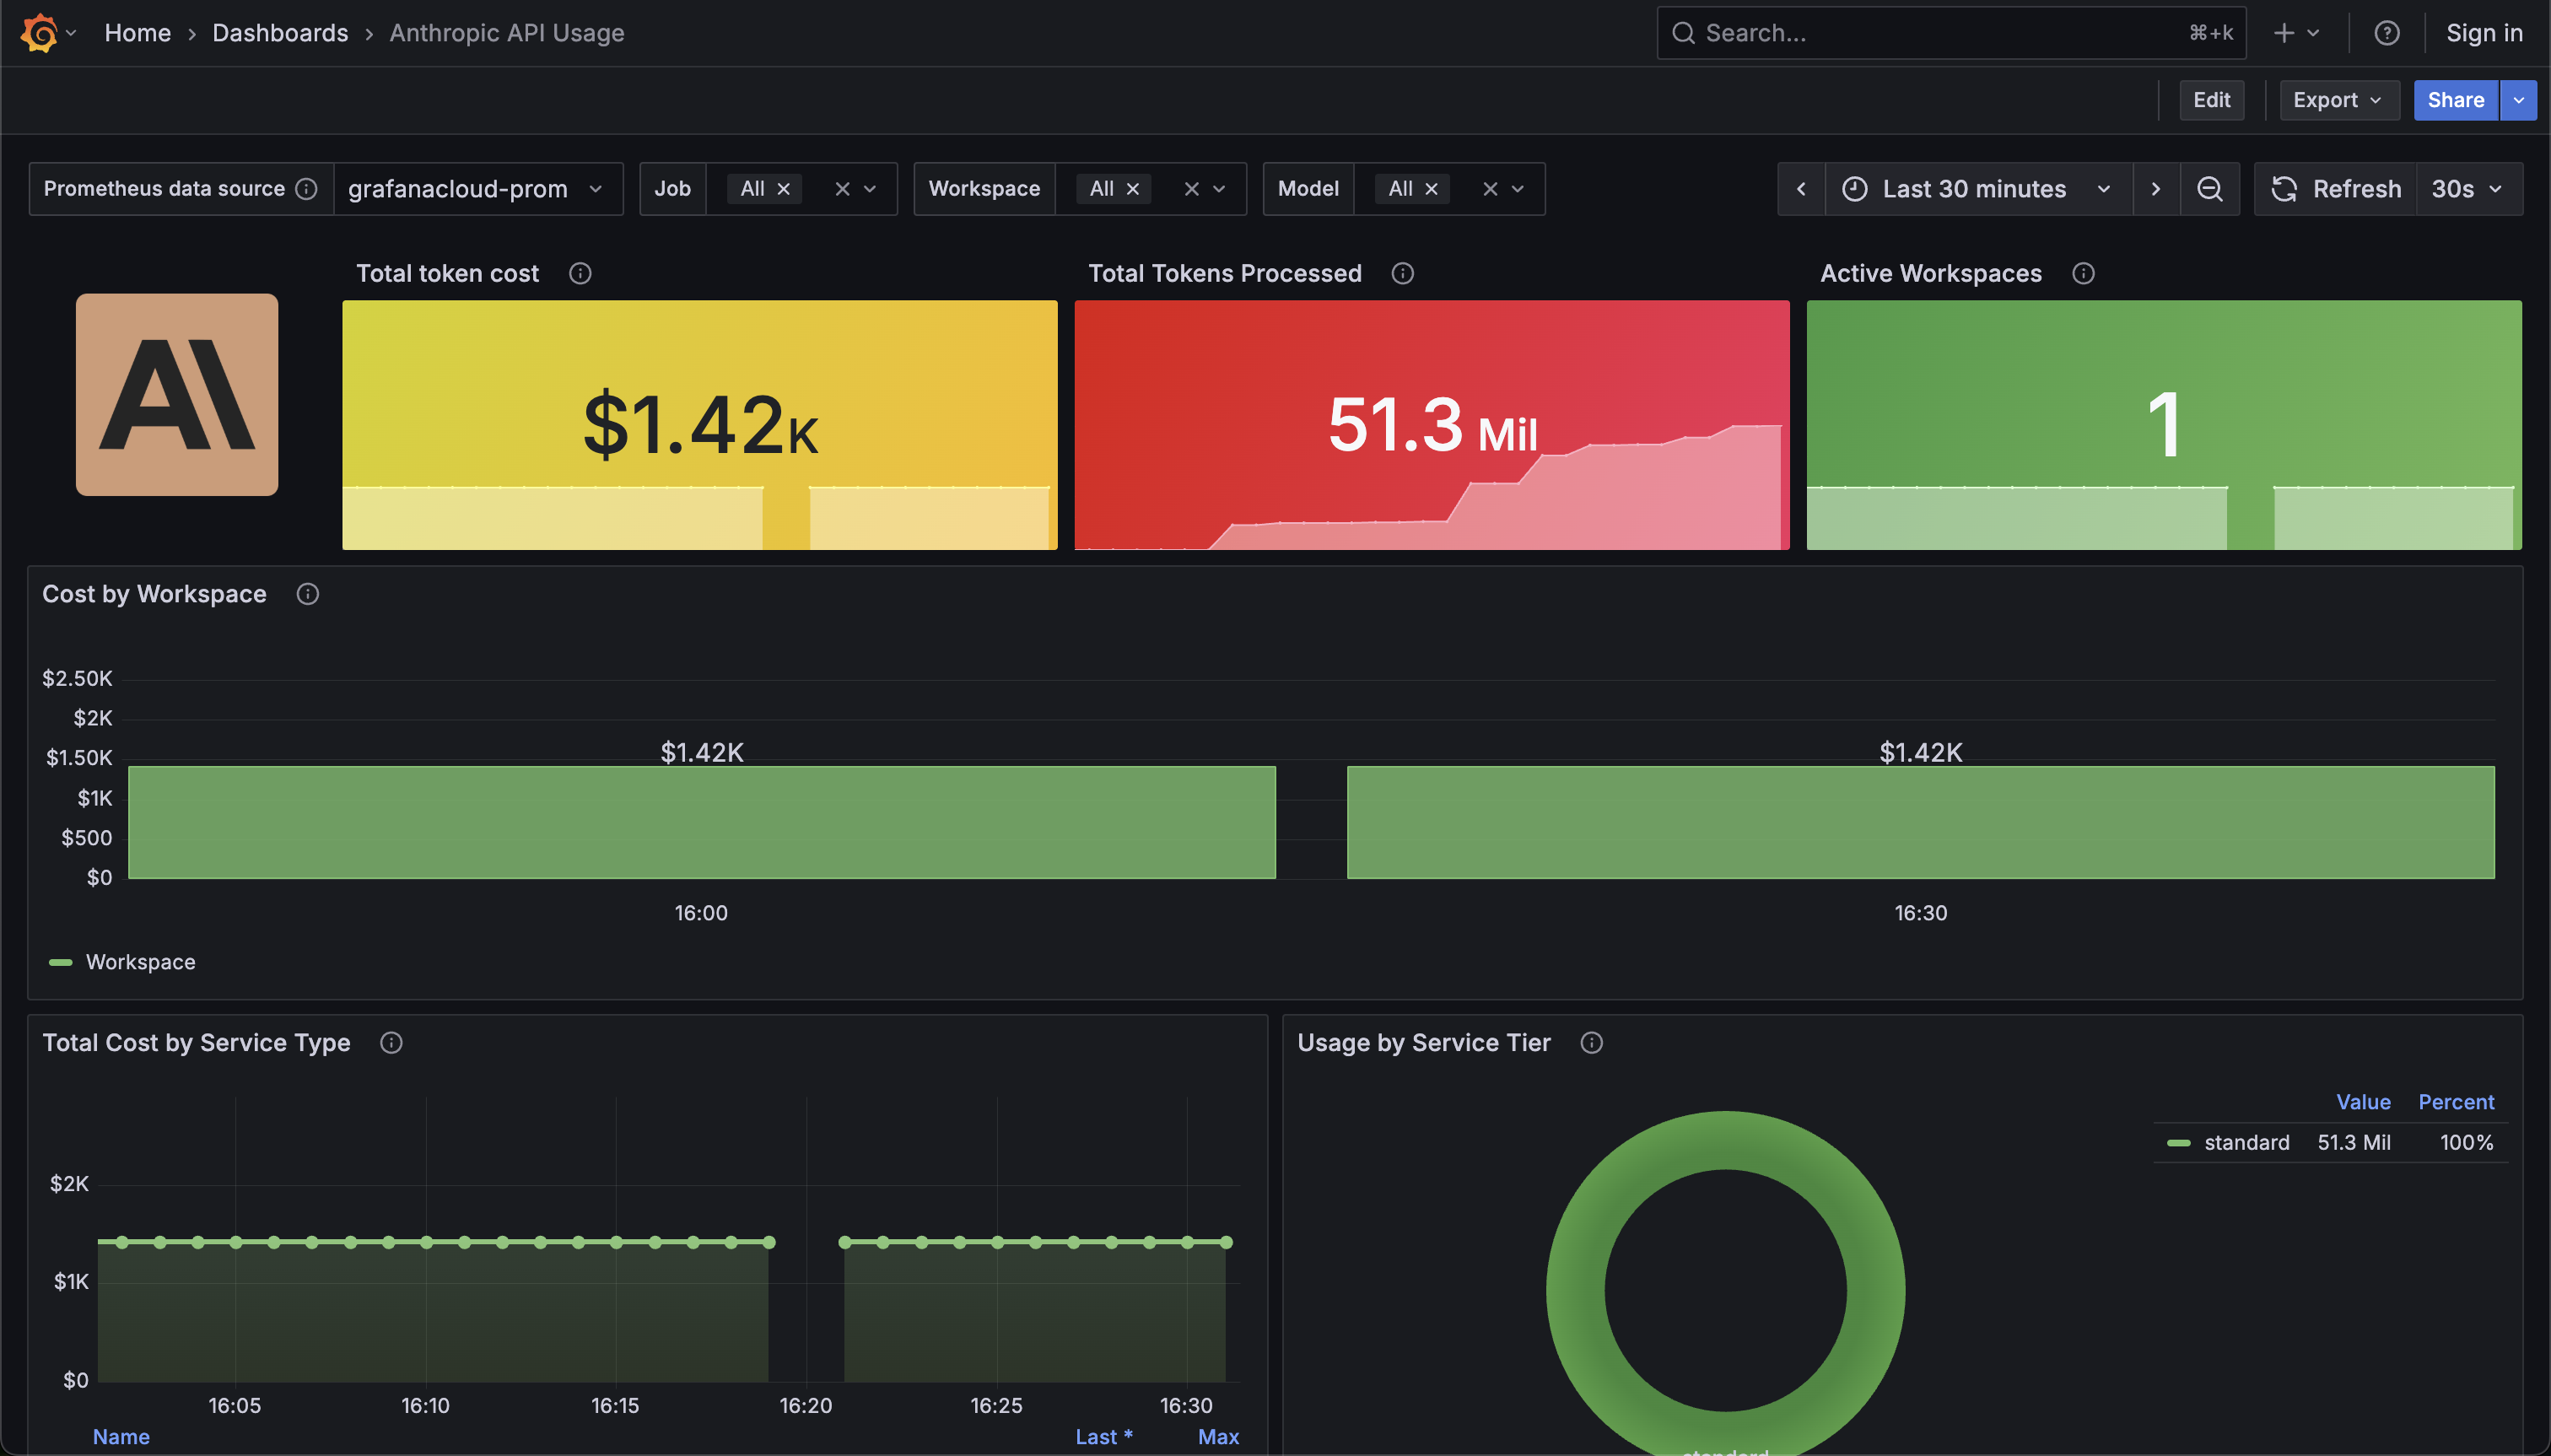Navigate to Dashboards via breadcrumb

[x=280, y=32]
